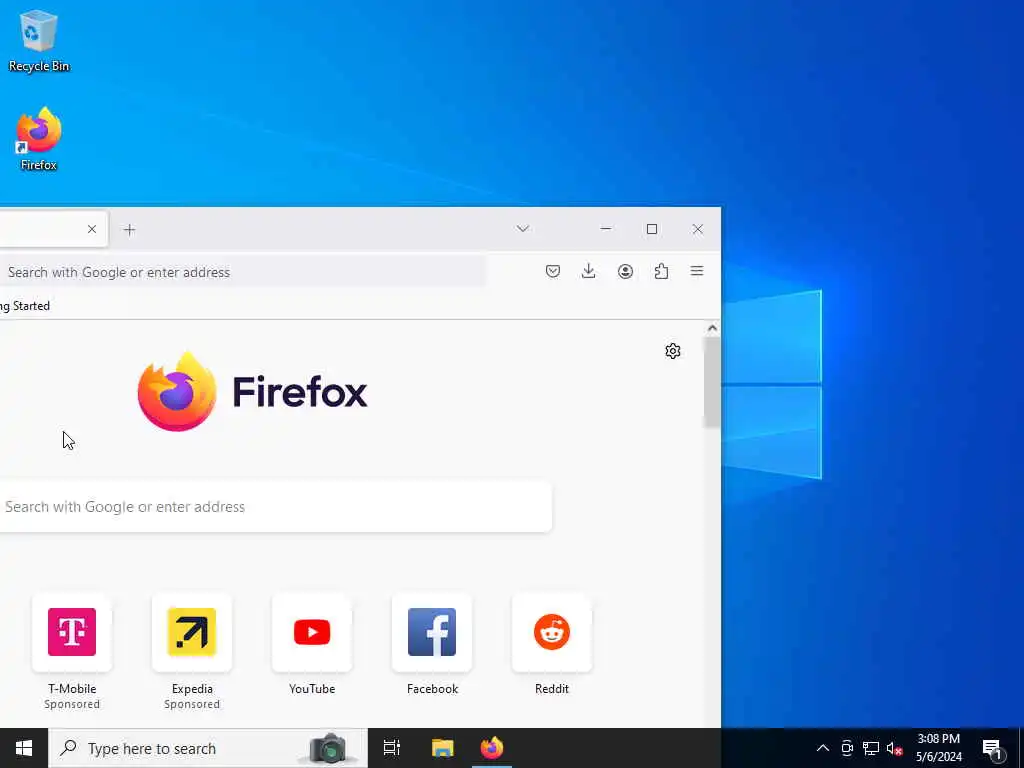1024x768 pixels.
Task: Open the Extensions puzzle icon
Action: pos(661,271)
